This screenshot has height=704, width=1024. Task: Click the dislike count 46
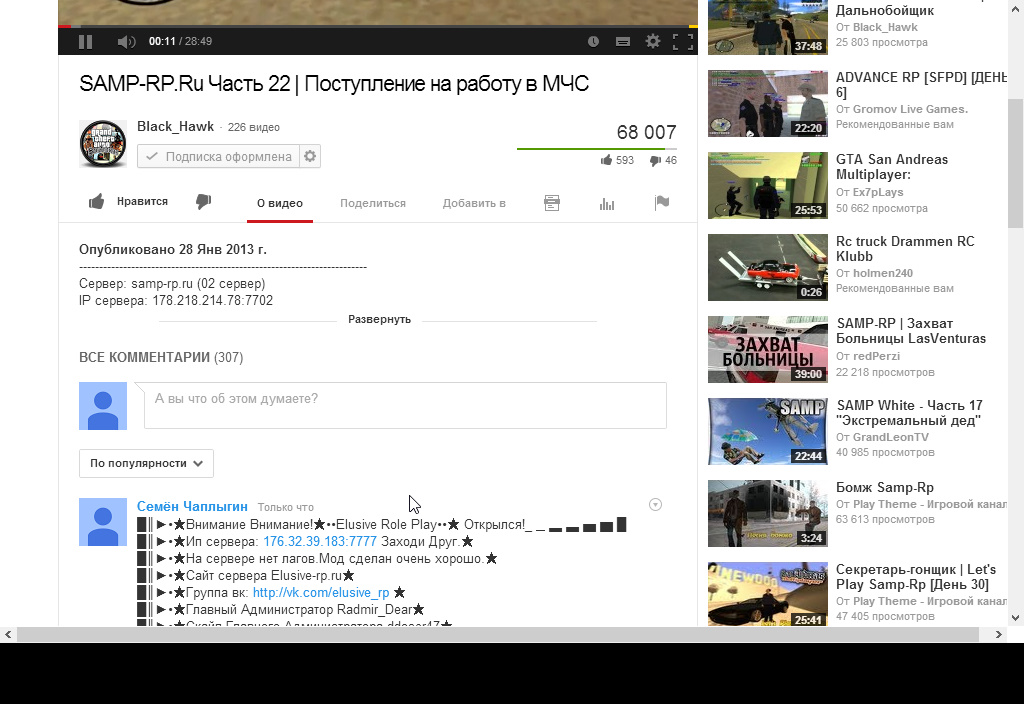point(663,160)
